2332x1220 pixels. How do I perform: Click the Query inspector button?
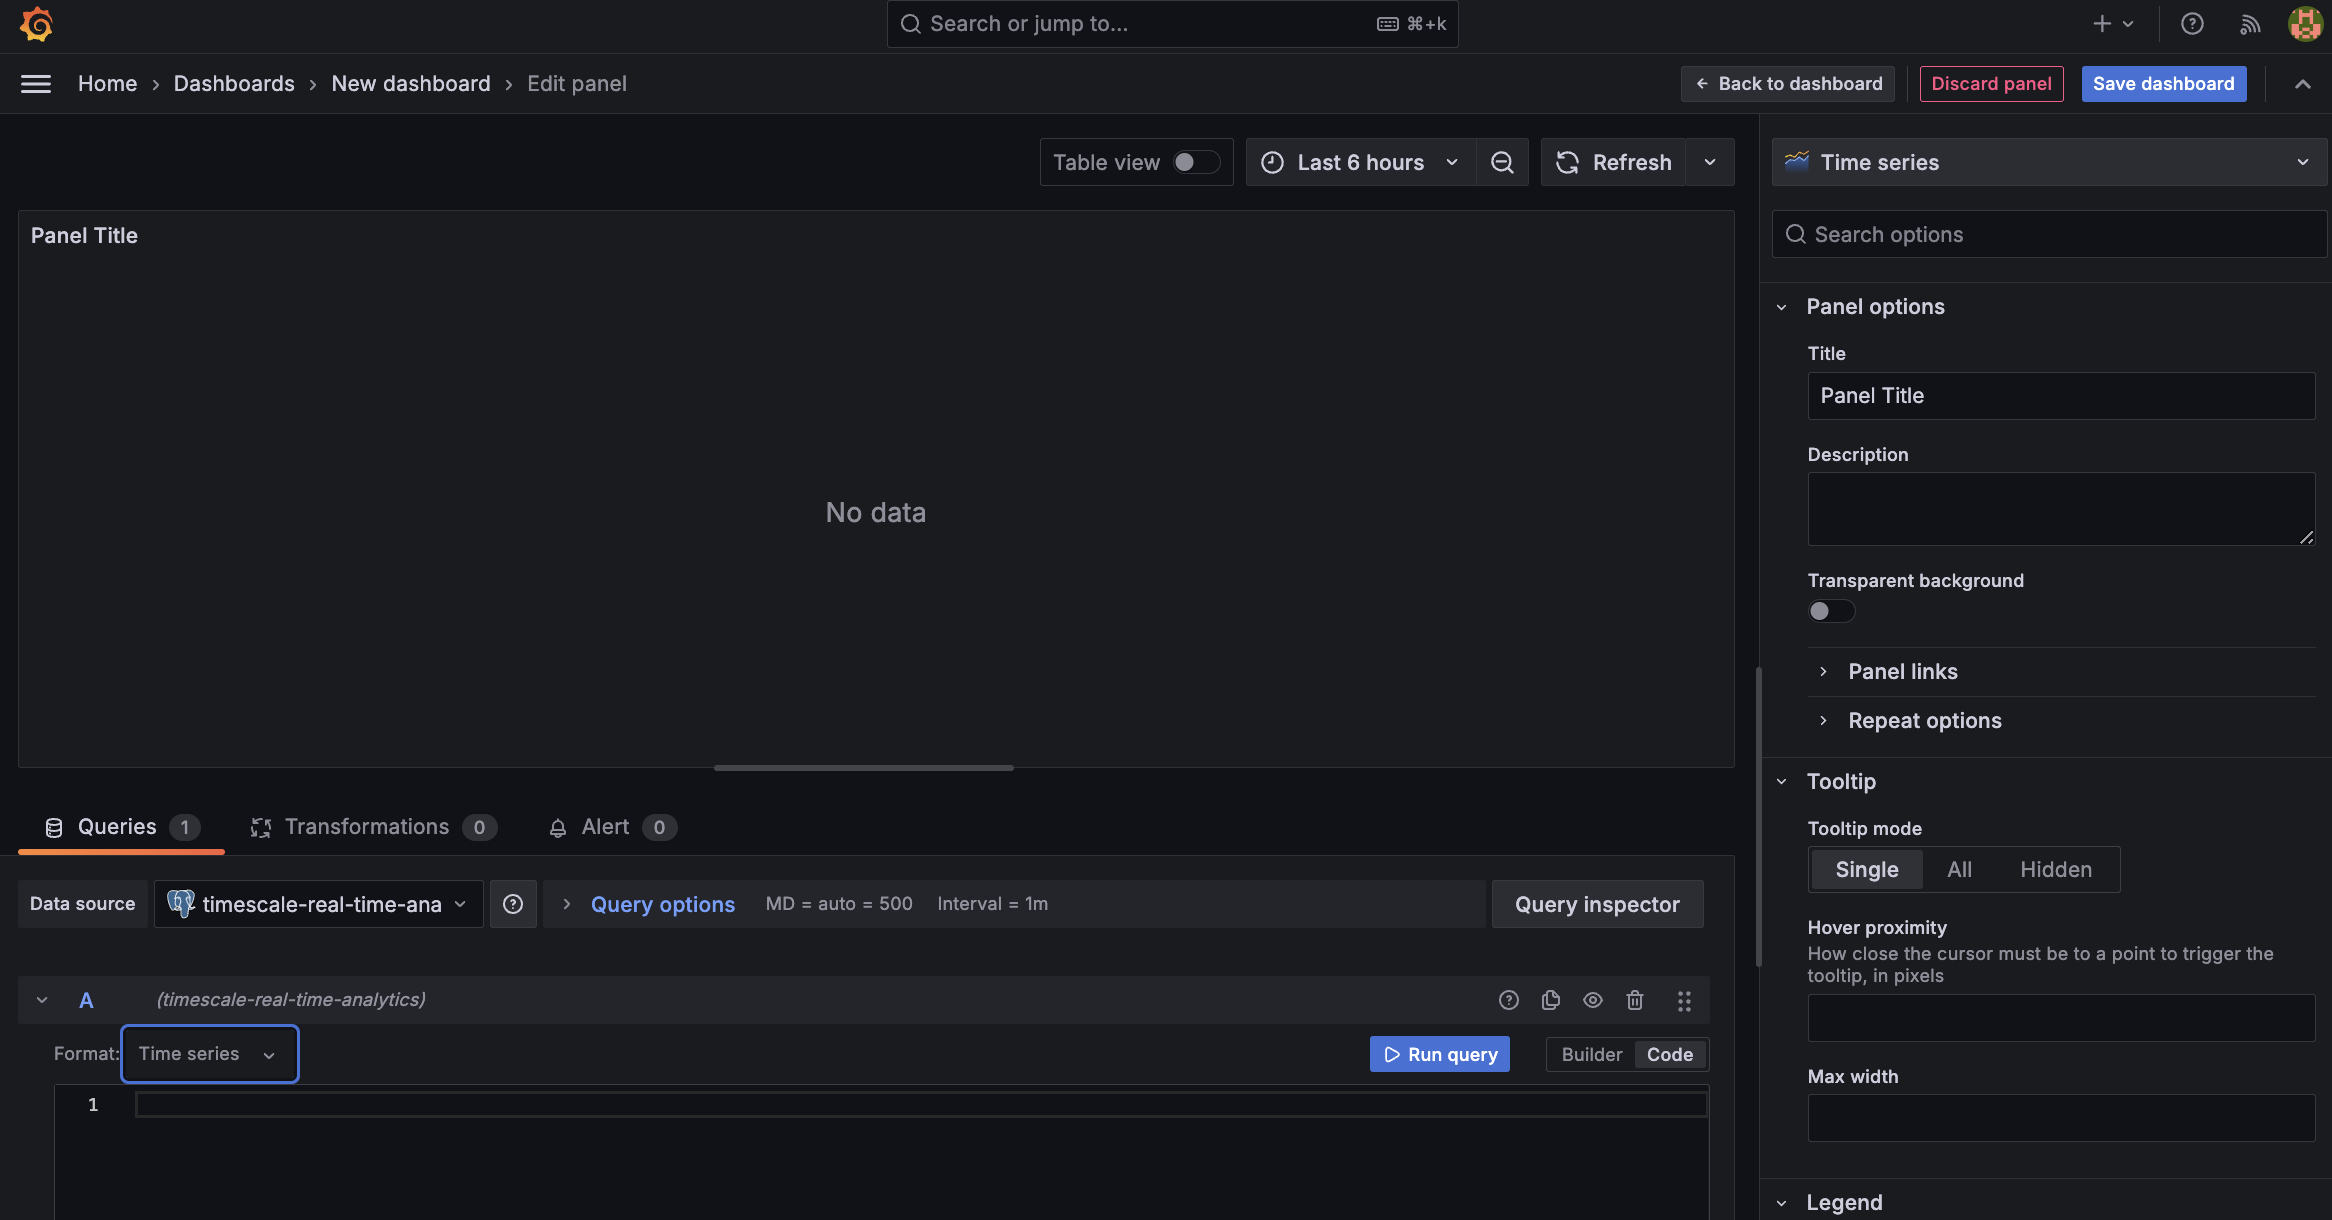tap(1596, 902)
